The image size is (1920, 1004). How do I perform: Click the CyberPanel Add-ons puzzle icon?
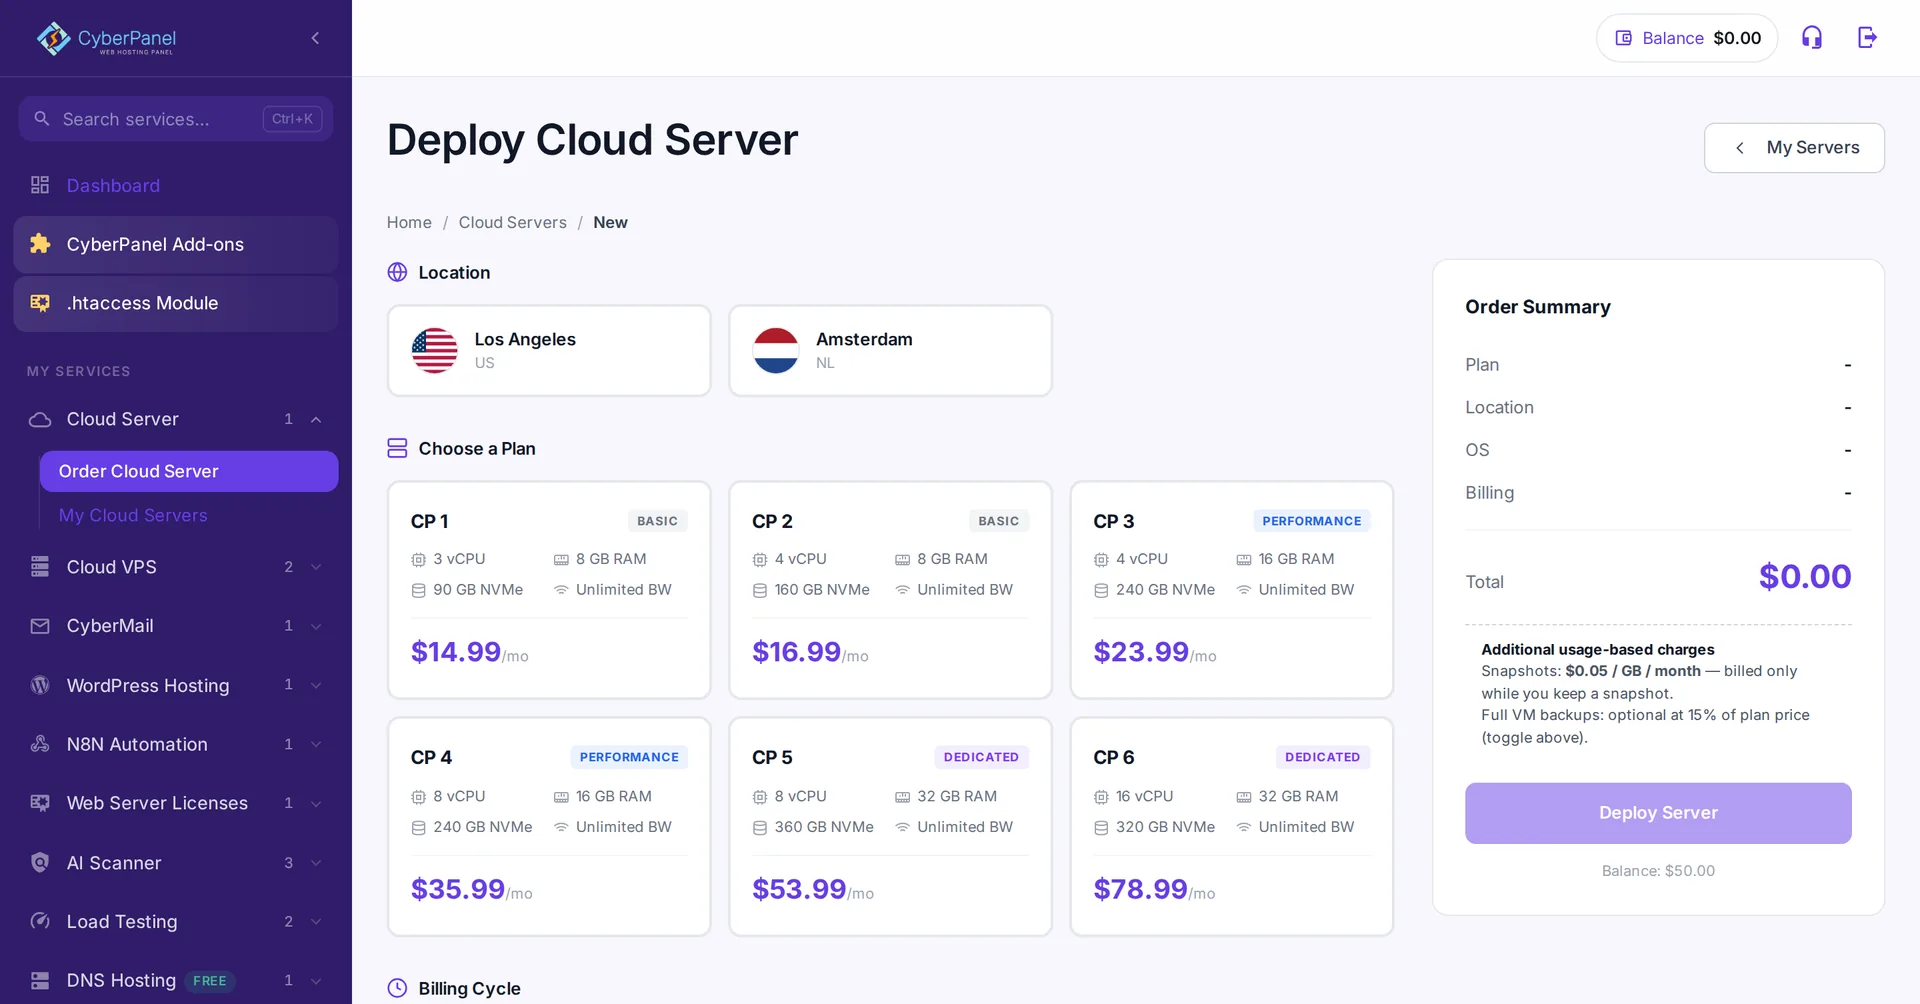(x=40, y=244)
